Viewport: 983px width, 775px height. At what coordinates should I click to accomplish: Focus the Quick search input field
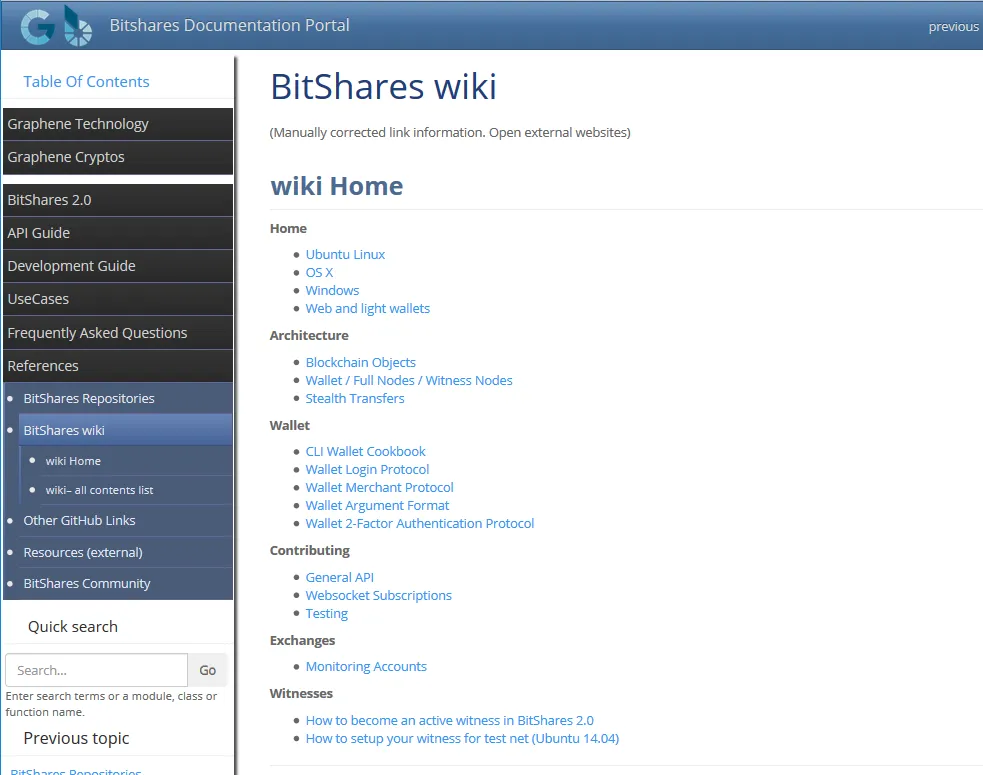click(97, 670)
